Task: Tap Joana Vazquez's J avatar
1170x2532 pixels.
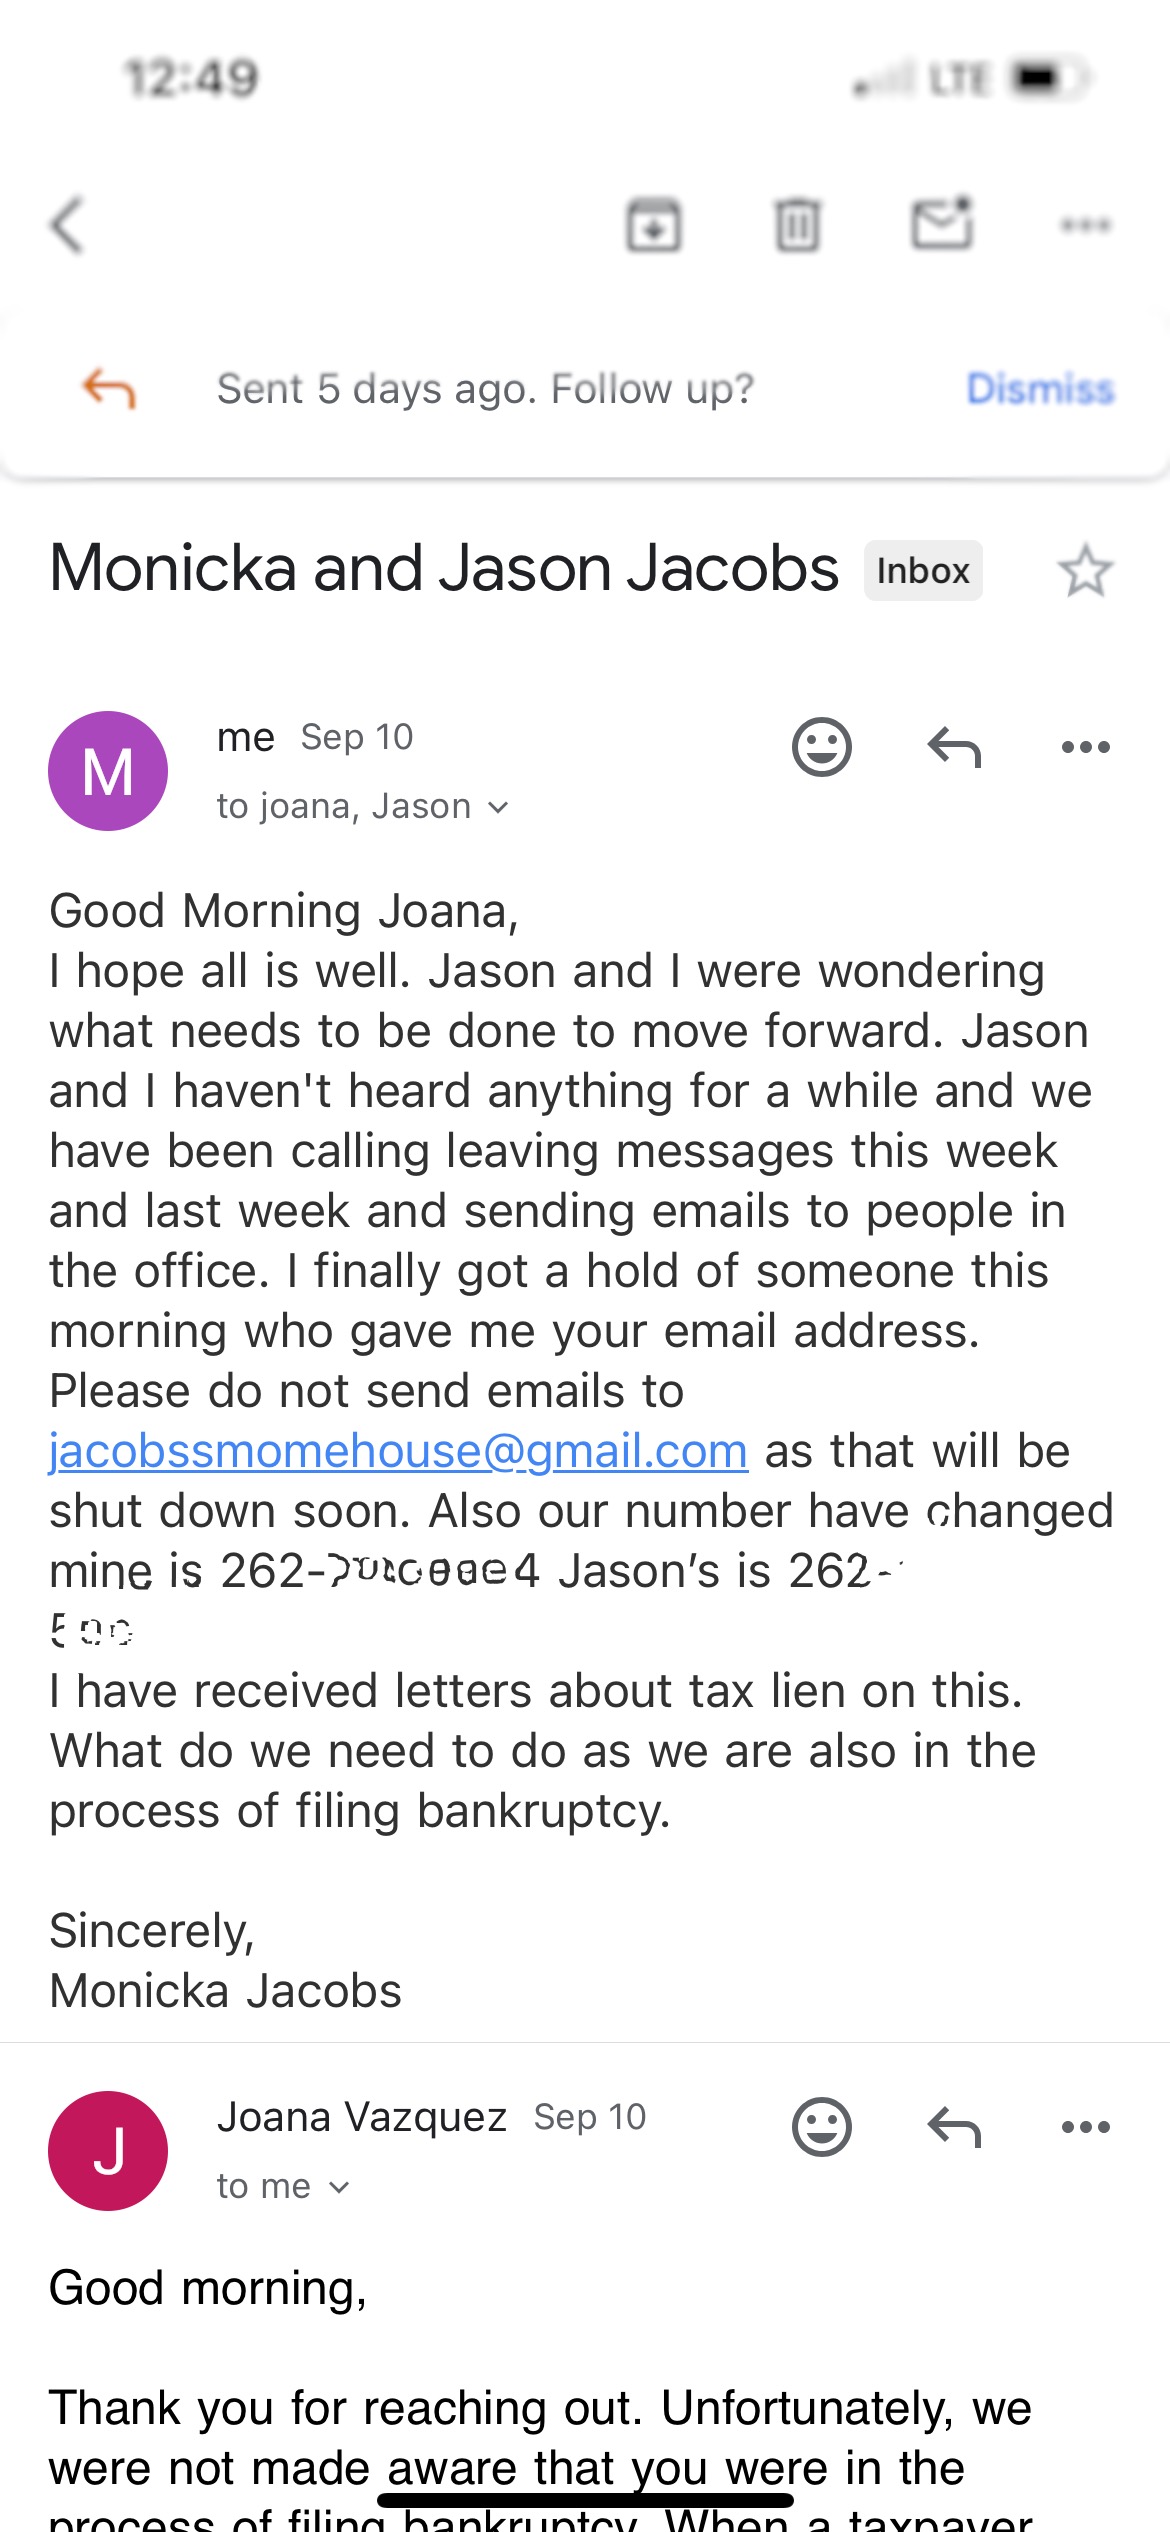Action: pos(108,2151)
